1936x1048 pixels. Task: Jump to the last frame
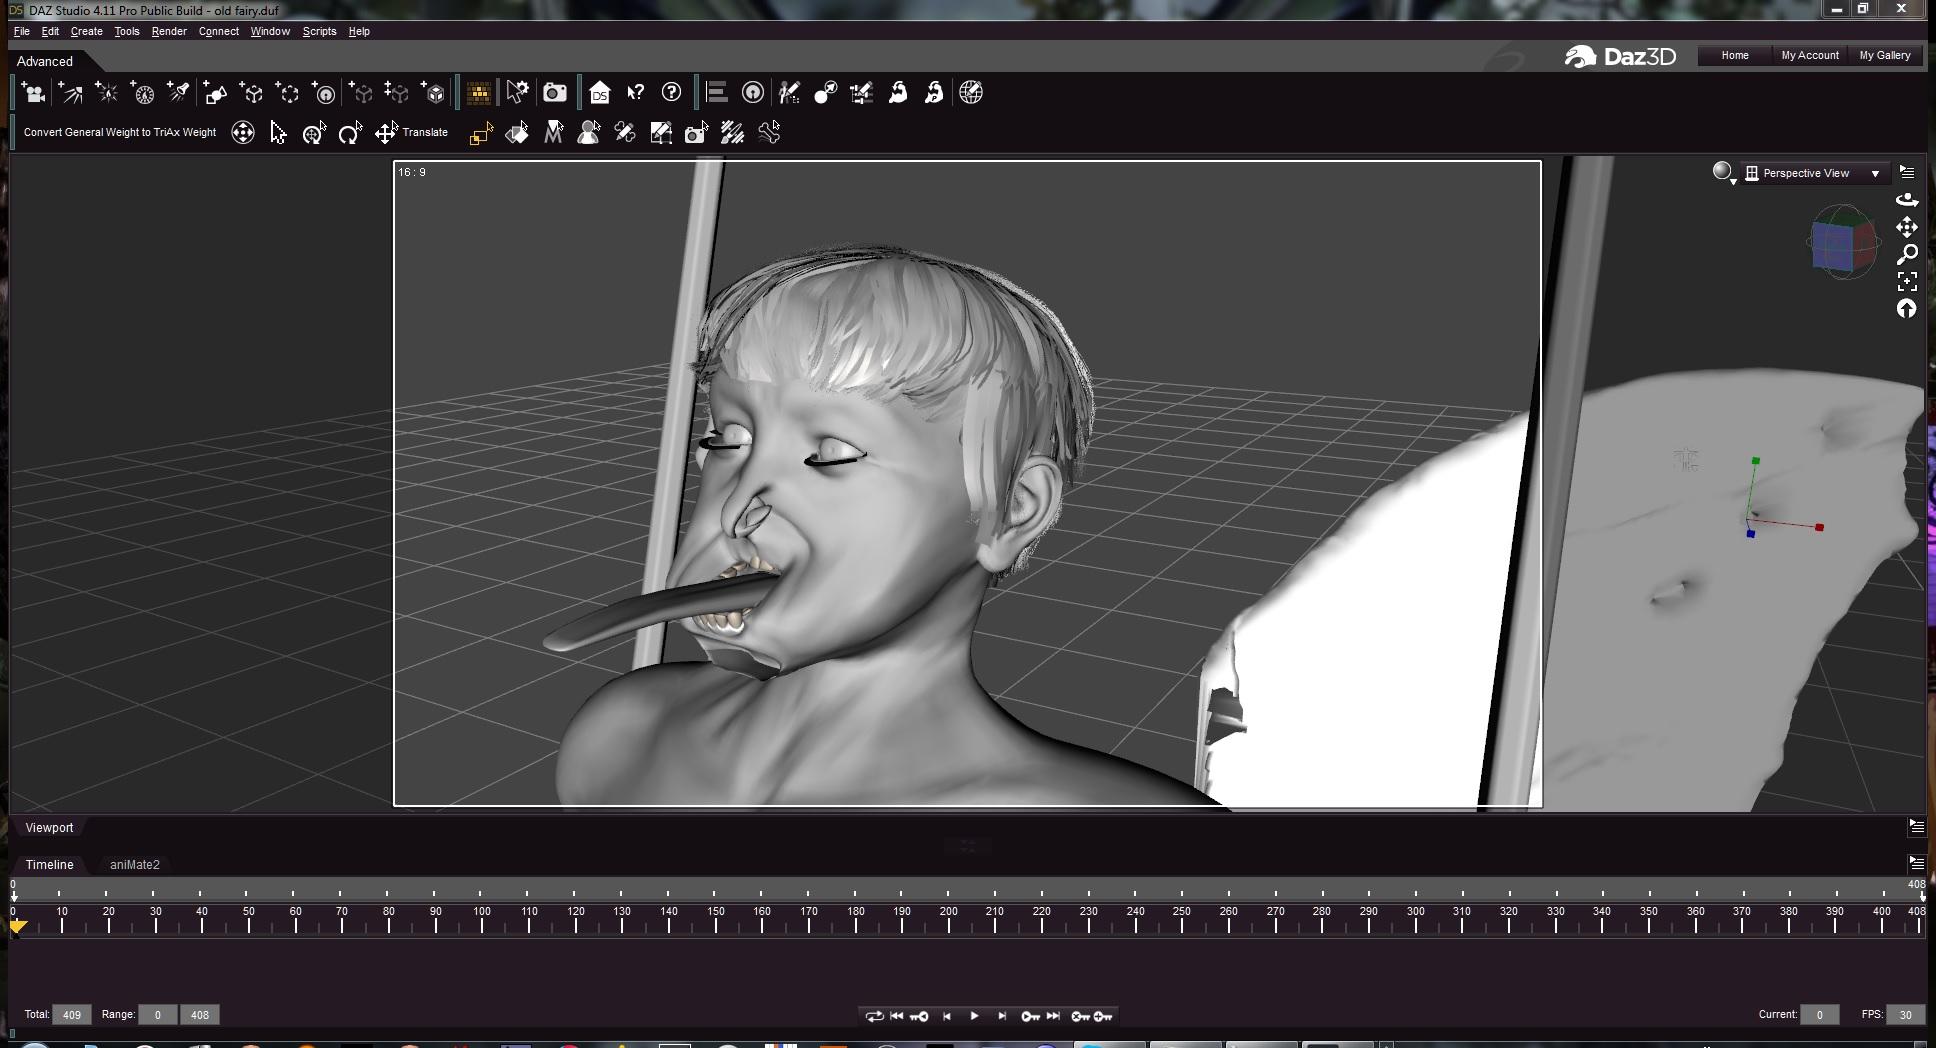1053,1016
